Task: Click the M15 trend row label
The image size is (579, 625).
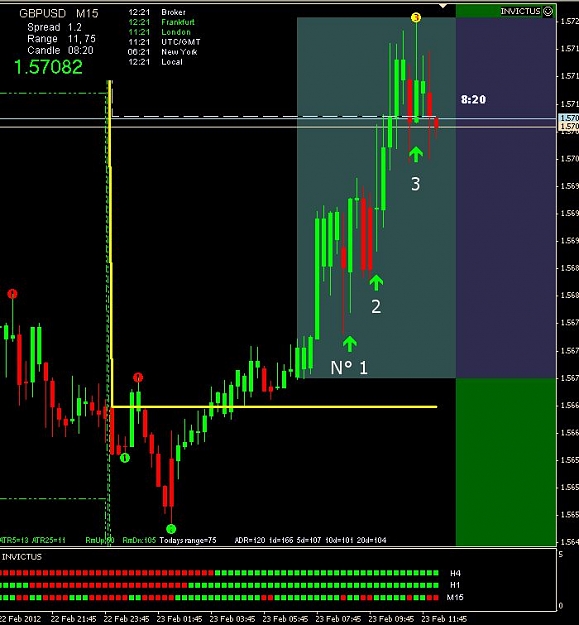Action: click(x=455, y=597)
